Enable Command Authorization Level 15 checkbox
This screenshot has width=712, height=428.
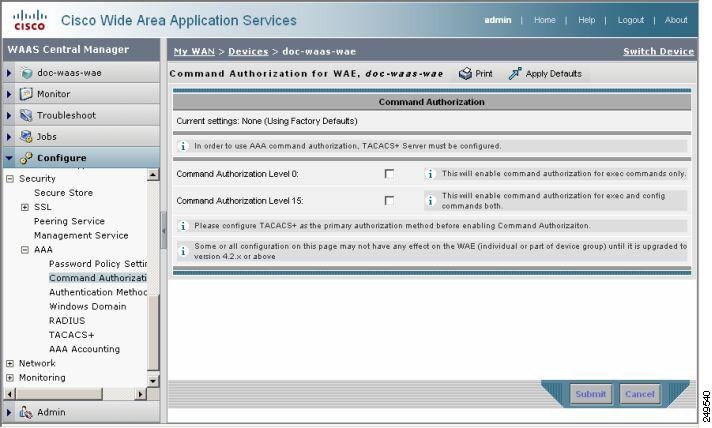(389, 201)
